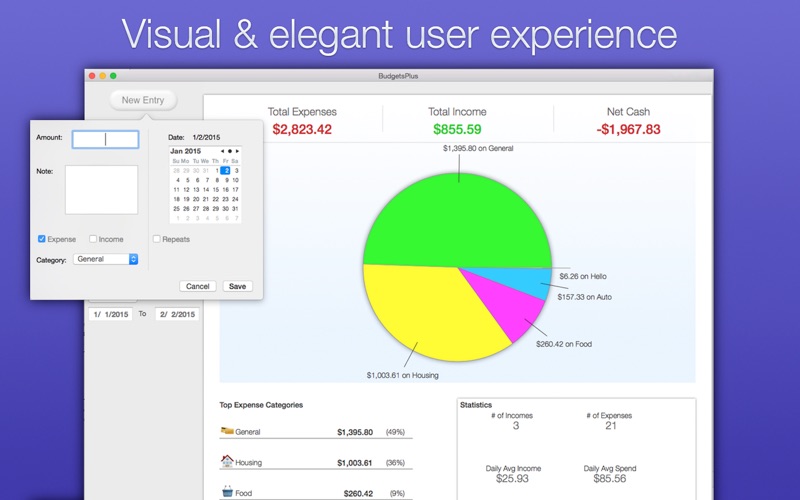Select the General $1,395.80 amount
The height and width of the screenshot is (500, 800).
(x=355, y=432)
